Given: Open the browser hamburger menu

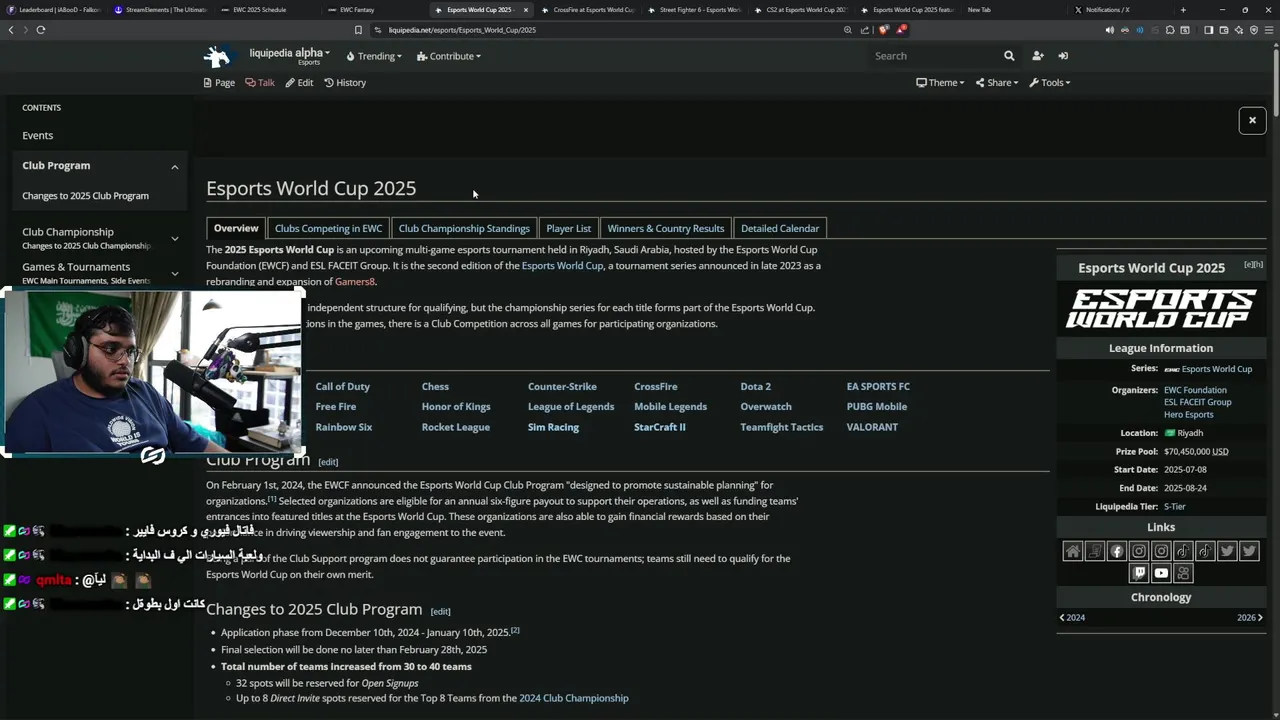Looking at the screenshot, I should [1269, 30].
